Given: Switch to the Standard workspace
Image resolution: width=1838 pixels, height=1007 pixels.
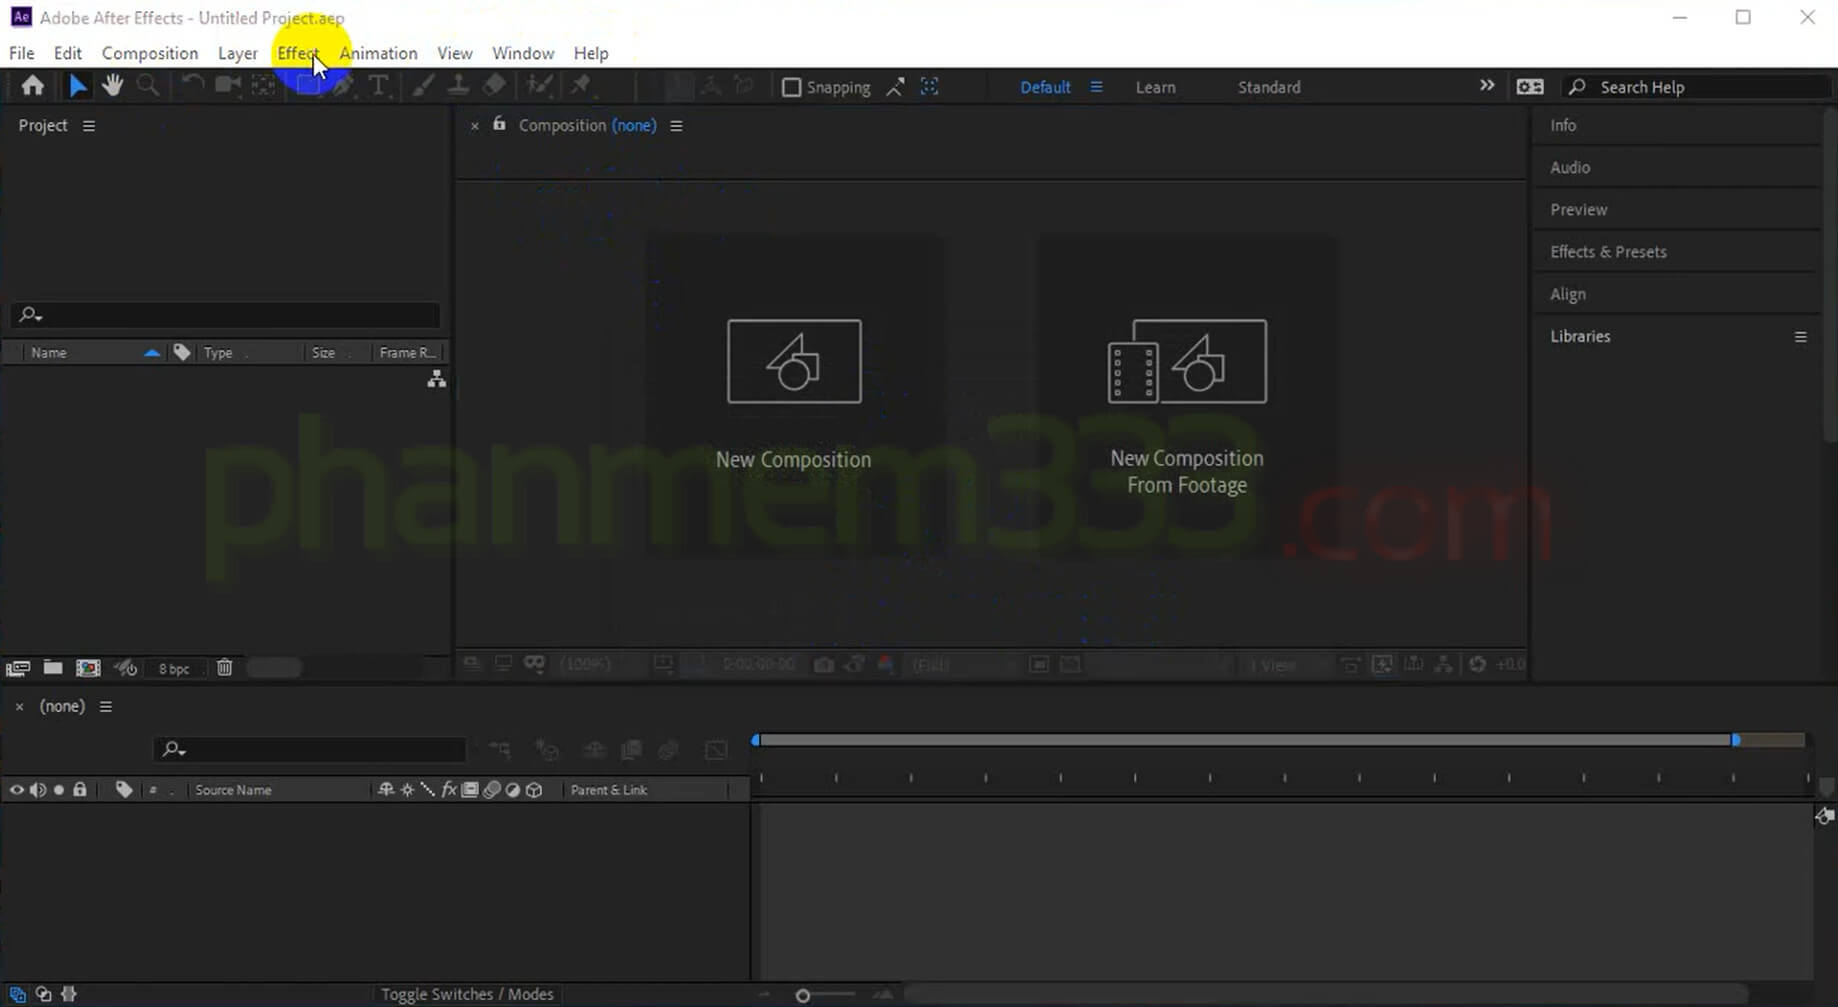Looking at the screenshot, I should point(1269,87).
